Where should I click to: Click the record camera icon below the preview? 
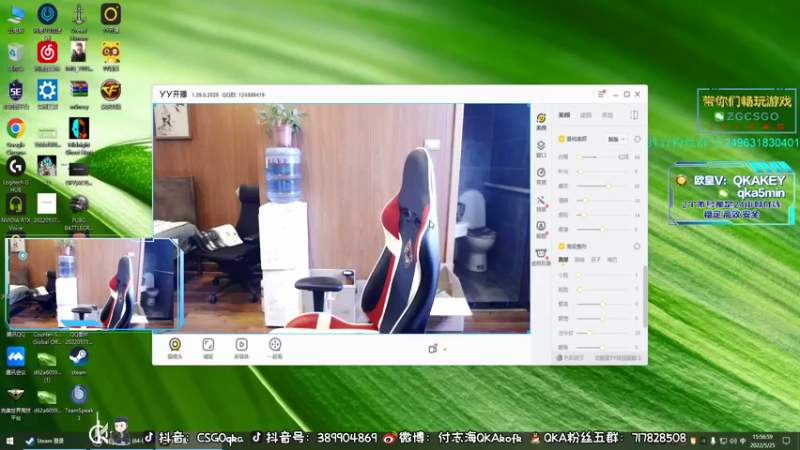point(433,349)
